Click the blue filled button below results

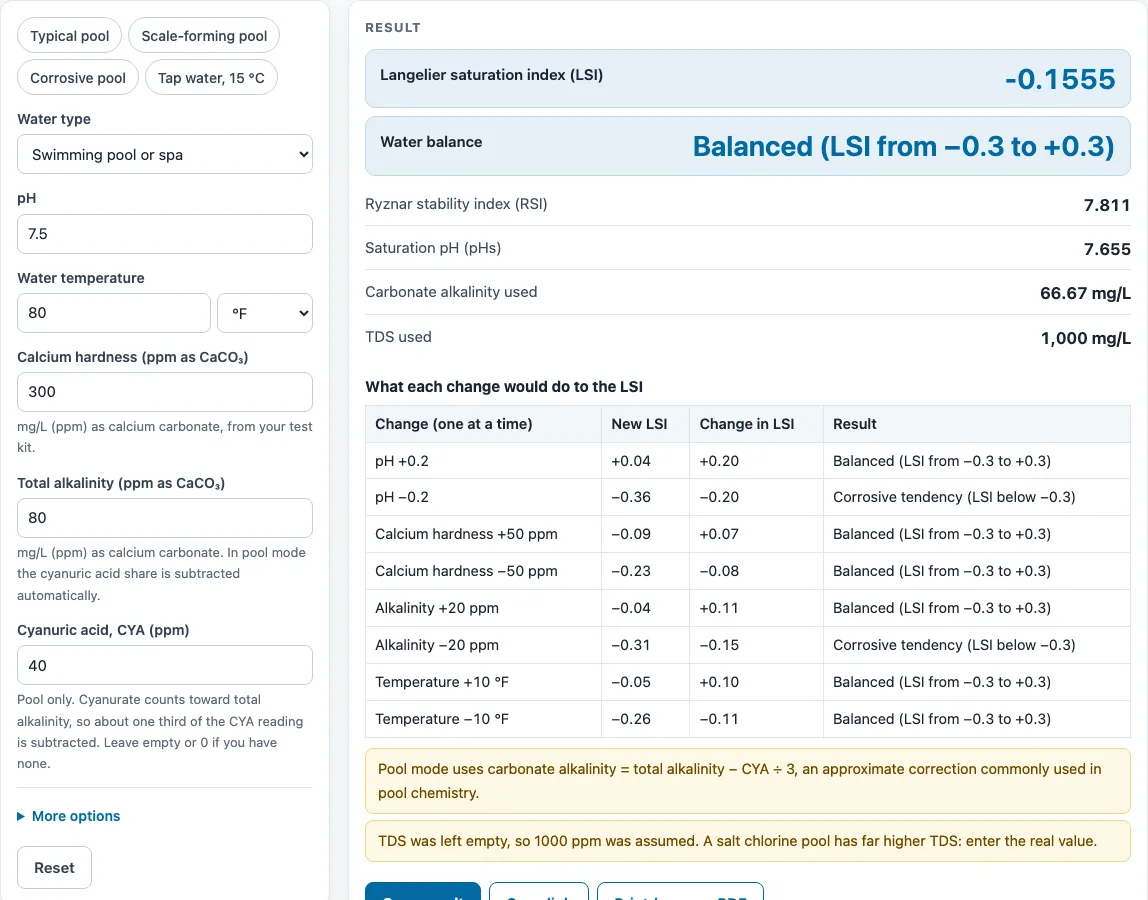click(x=422, y=891)
